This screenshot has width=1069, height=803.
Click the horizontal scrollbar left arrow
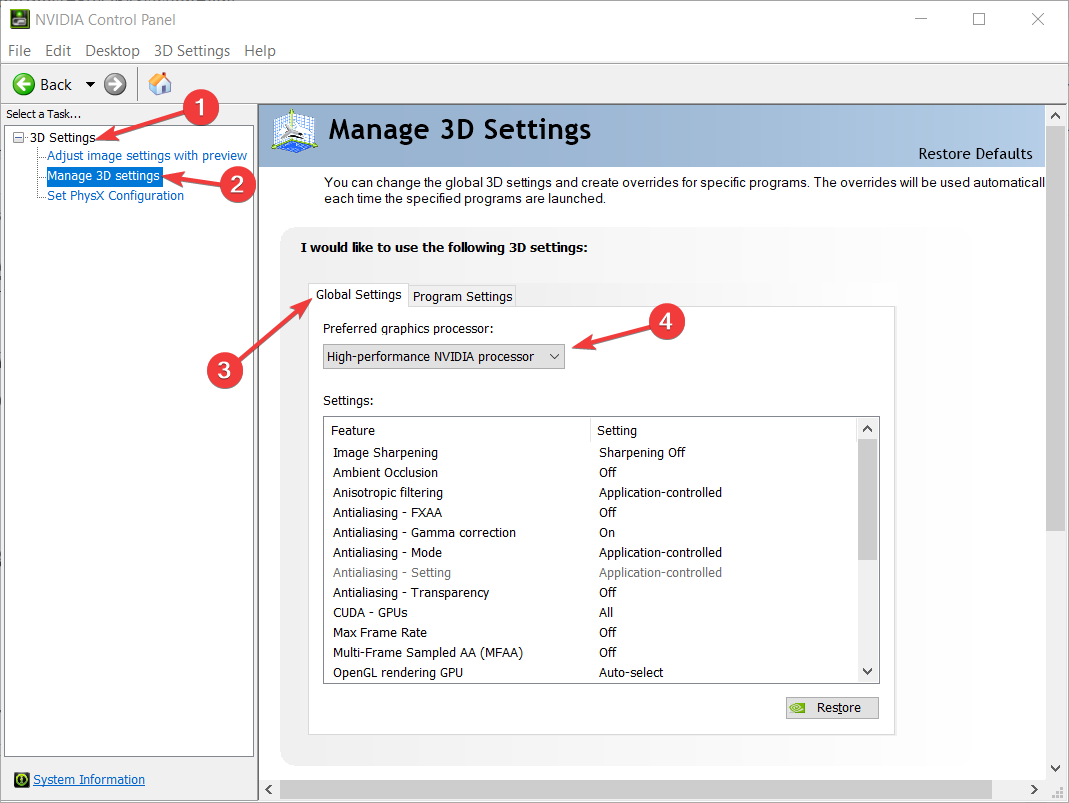click(269, 789)
